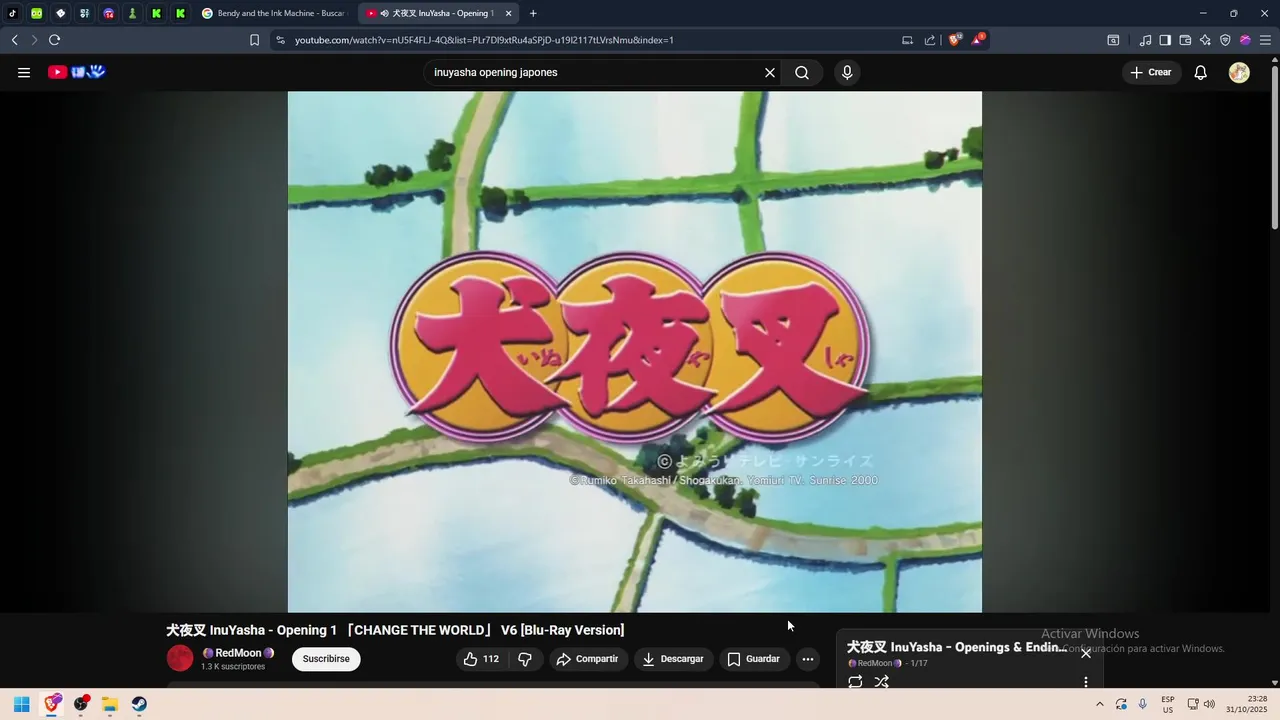Open the media playlist music note icon
1280x720 pixels.
point(1145,40)
